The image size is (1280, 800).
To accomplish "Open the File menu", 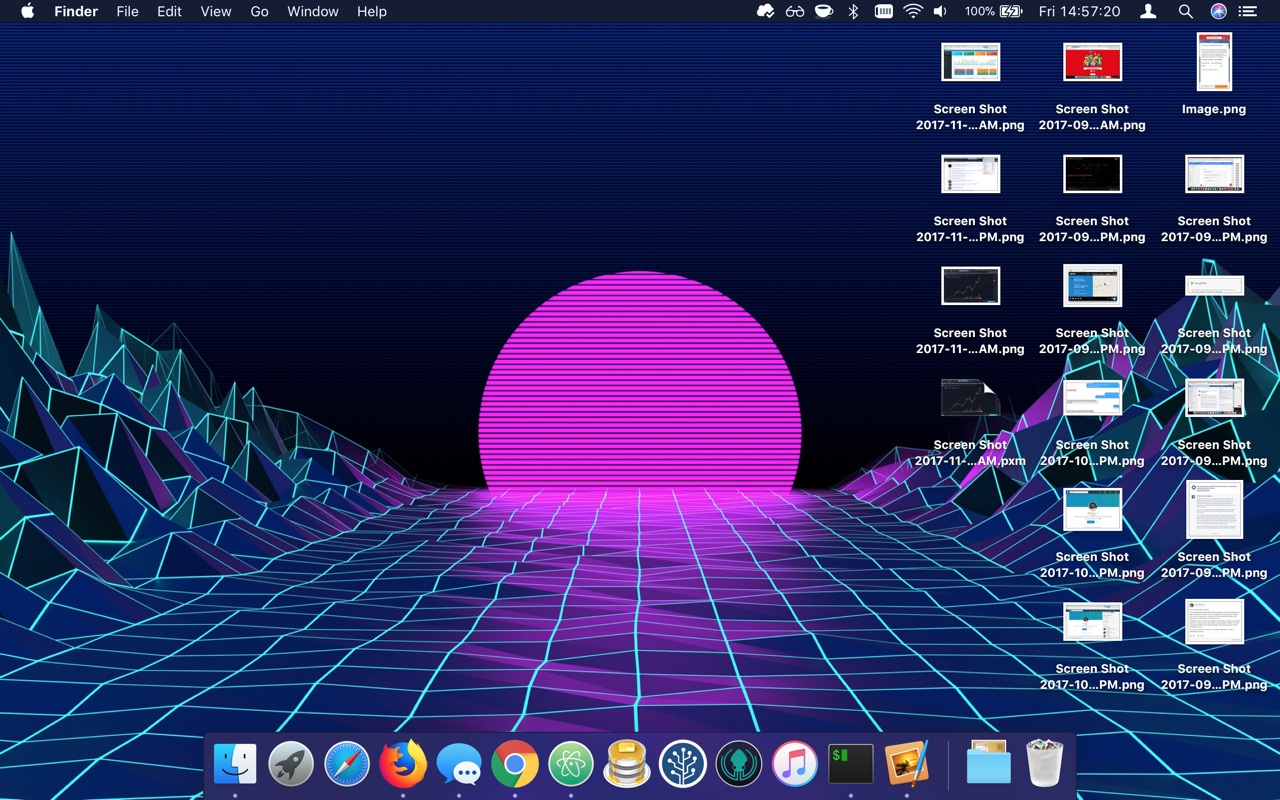I will tap(127, 12).
